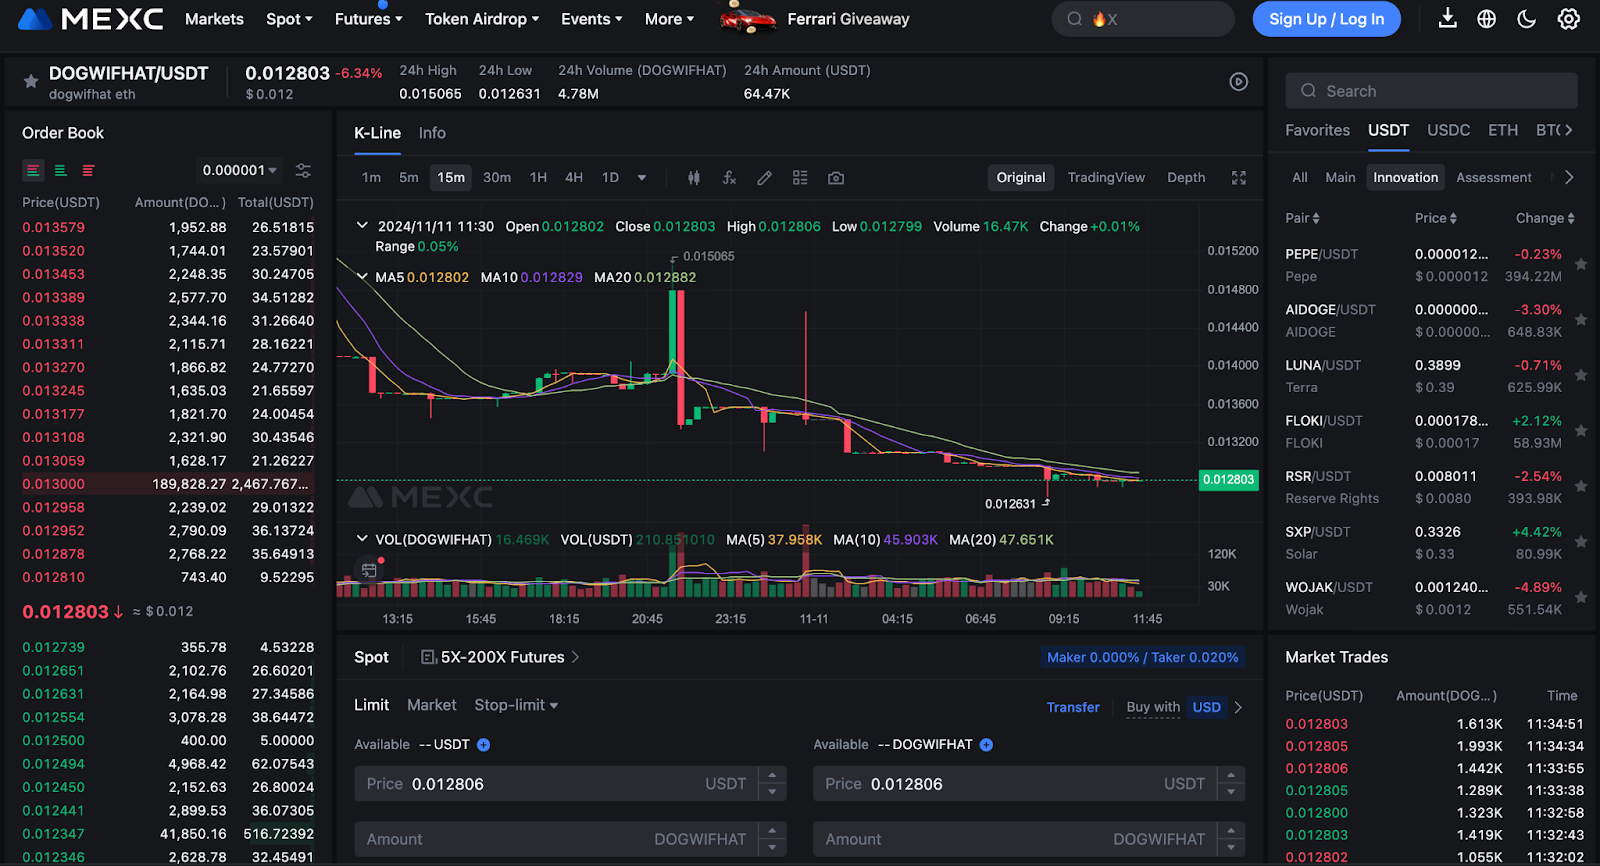Add USDT funds plus icon
Viewport: 1600px width, 866px height.
click(x=483, y=745)
